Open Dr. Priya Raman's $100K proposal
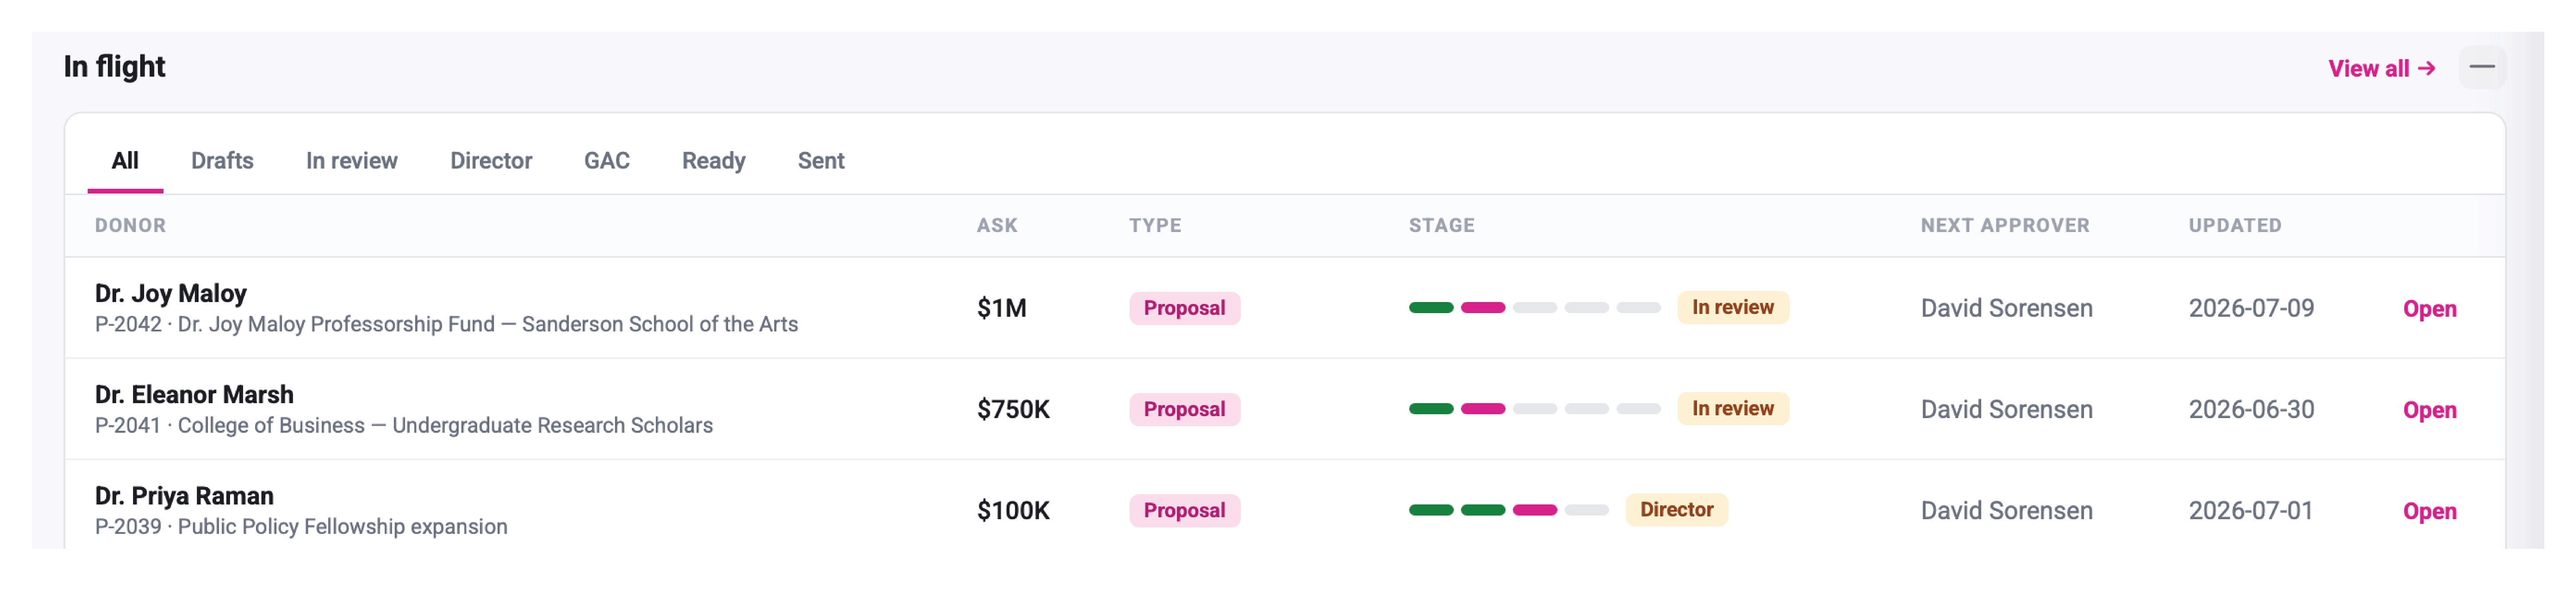The height and width of the screenshot is (616, 2576). click(x=2429, y=511)
